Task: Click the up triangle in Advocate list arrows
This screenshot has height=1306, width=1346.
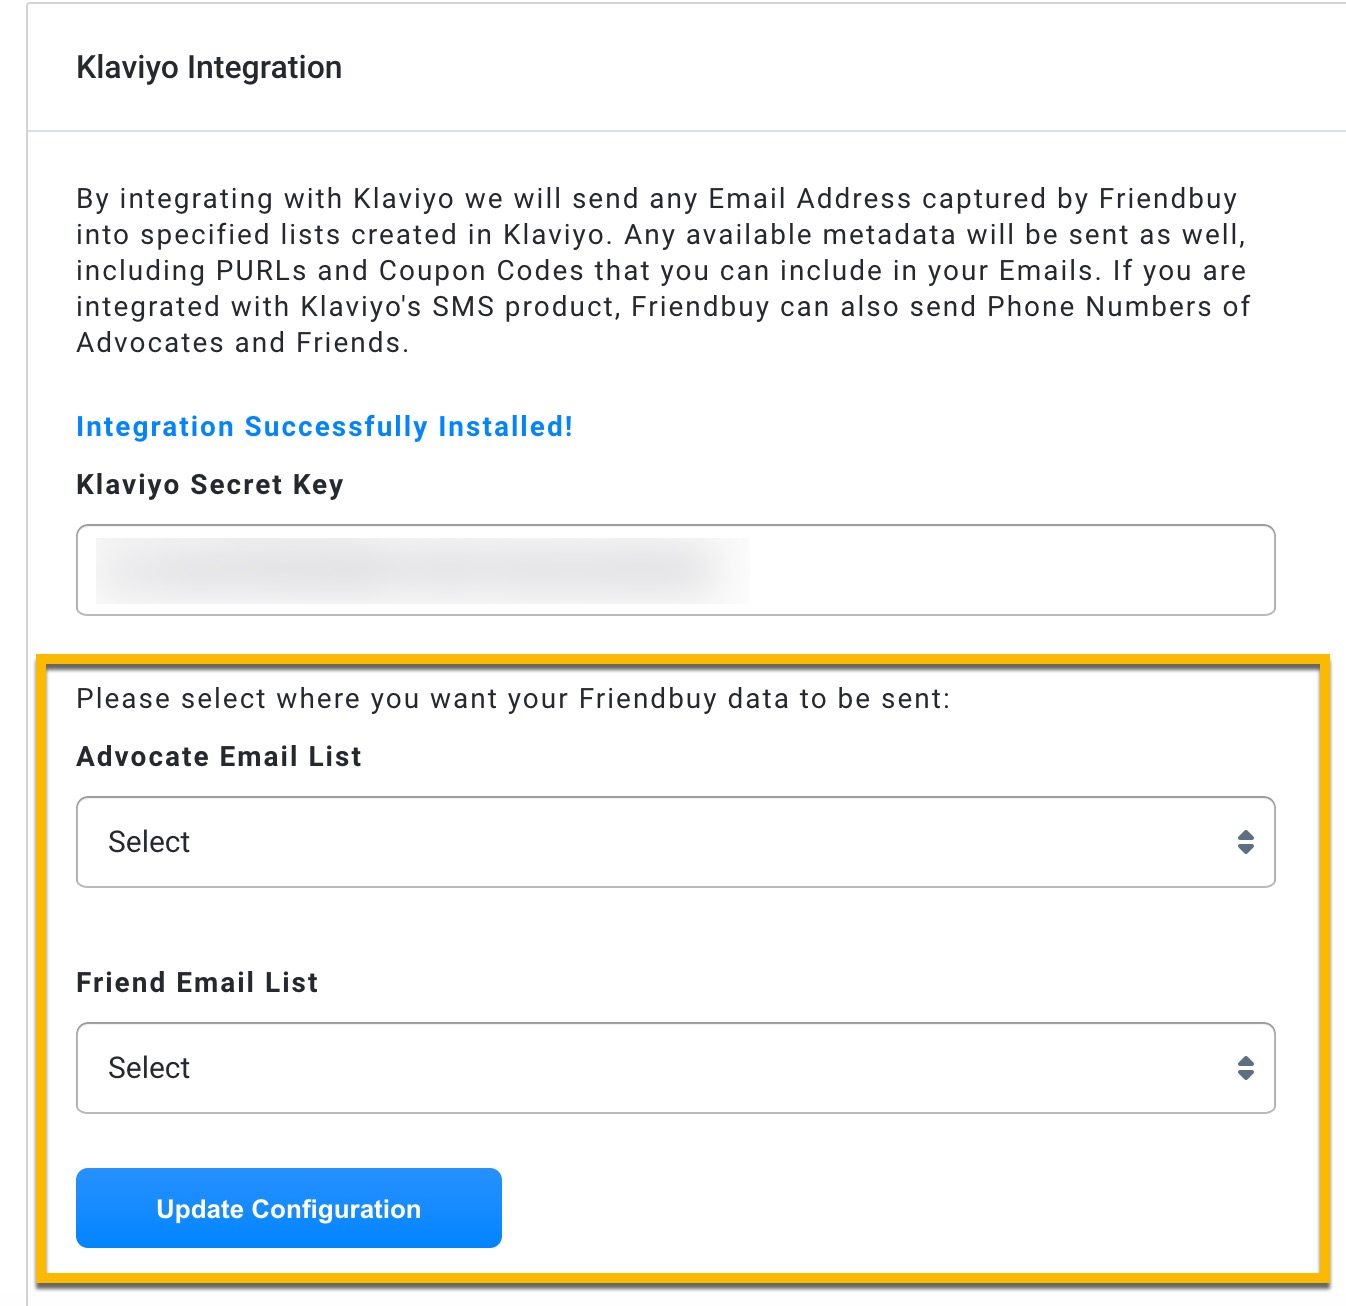Action: pos(1245,835)
